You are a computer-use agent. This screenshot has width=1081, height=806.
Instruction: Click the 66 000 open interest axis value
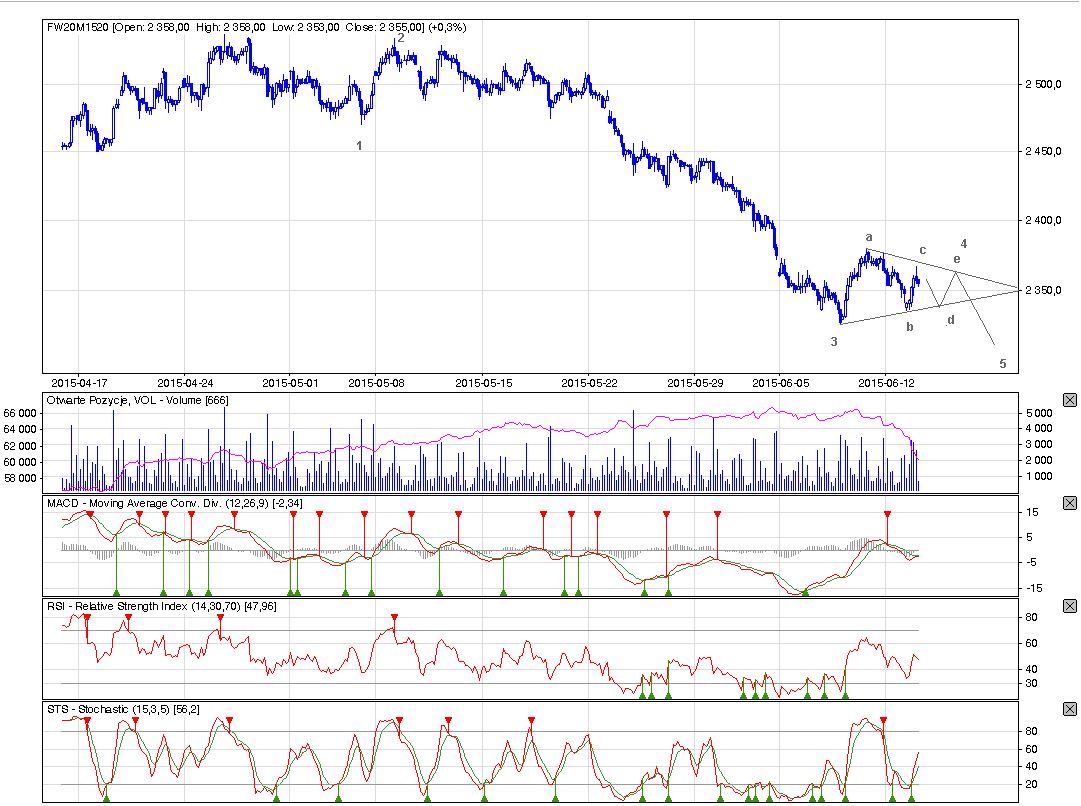pyautogui.click(x=20, y=413)
